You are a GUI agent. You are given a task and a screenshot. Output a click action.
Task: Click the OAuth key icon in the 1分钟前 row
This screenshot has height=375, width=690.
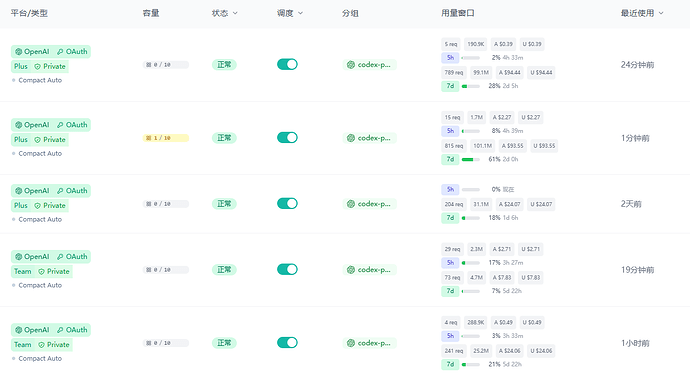click(x=60, y=125)
